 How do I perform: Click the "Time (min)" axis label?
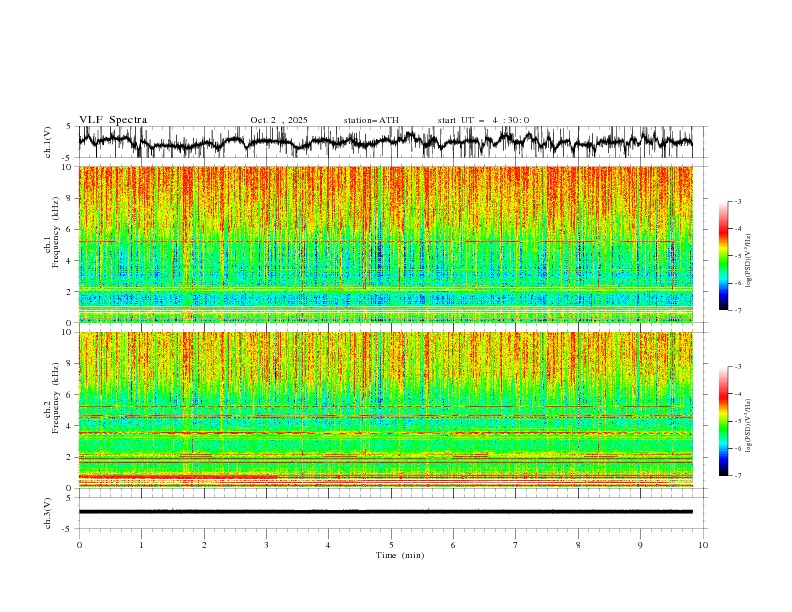(x=400, y=555)
